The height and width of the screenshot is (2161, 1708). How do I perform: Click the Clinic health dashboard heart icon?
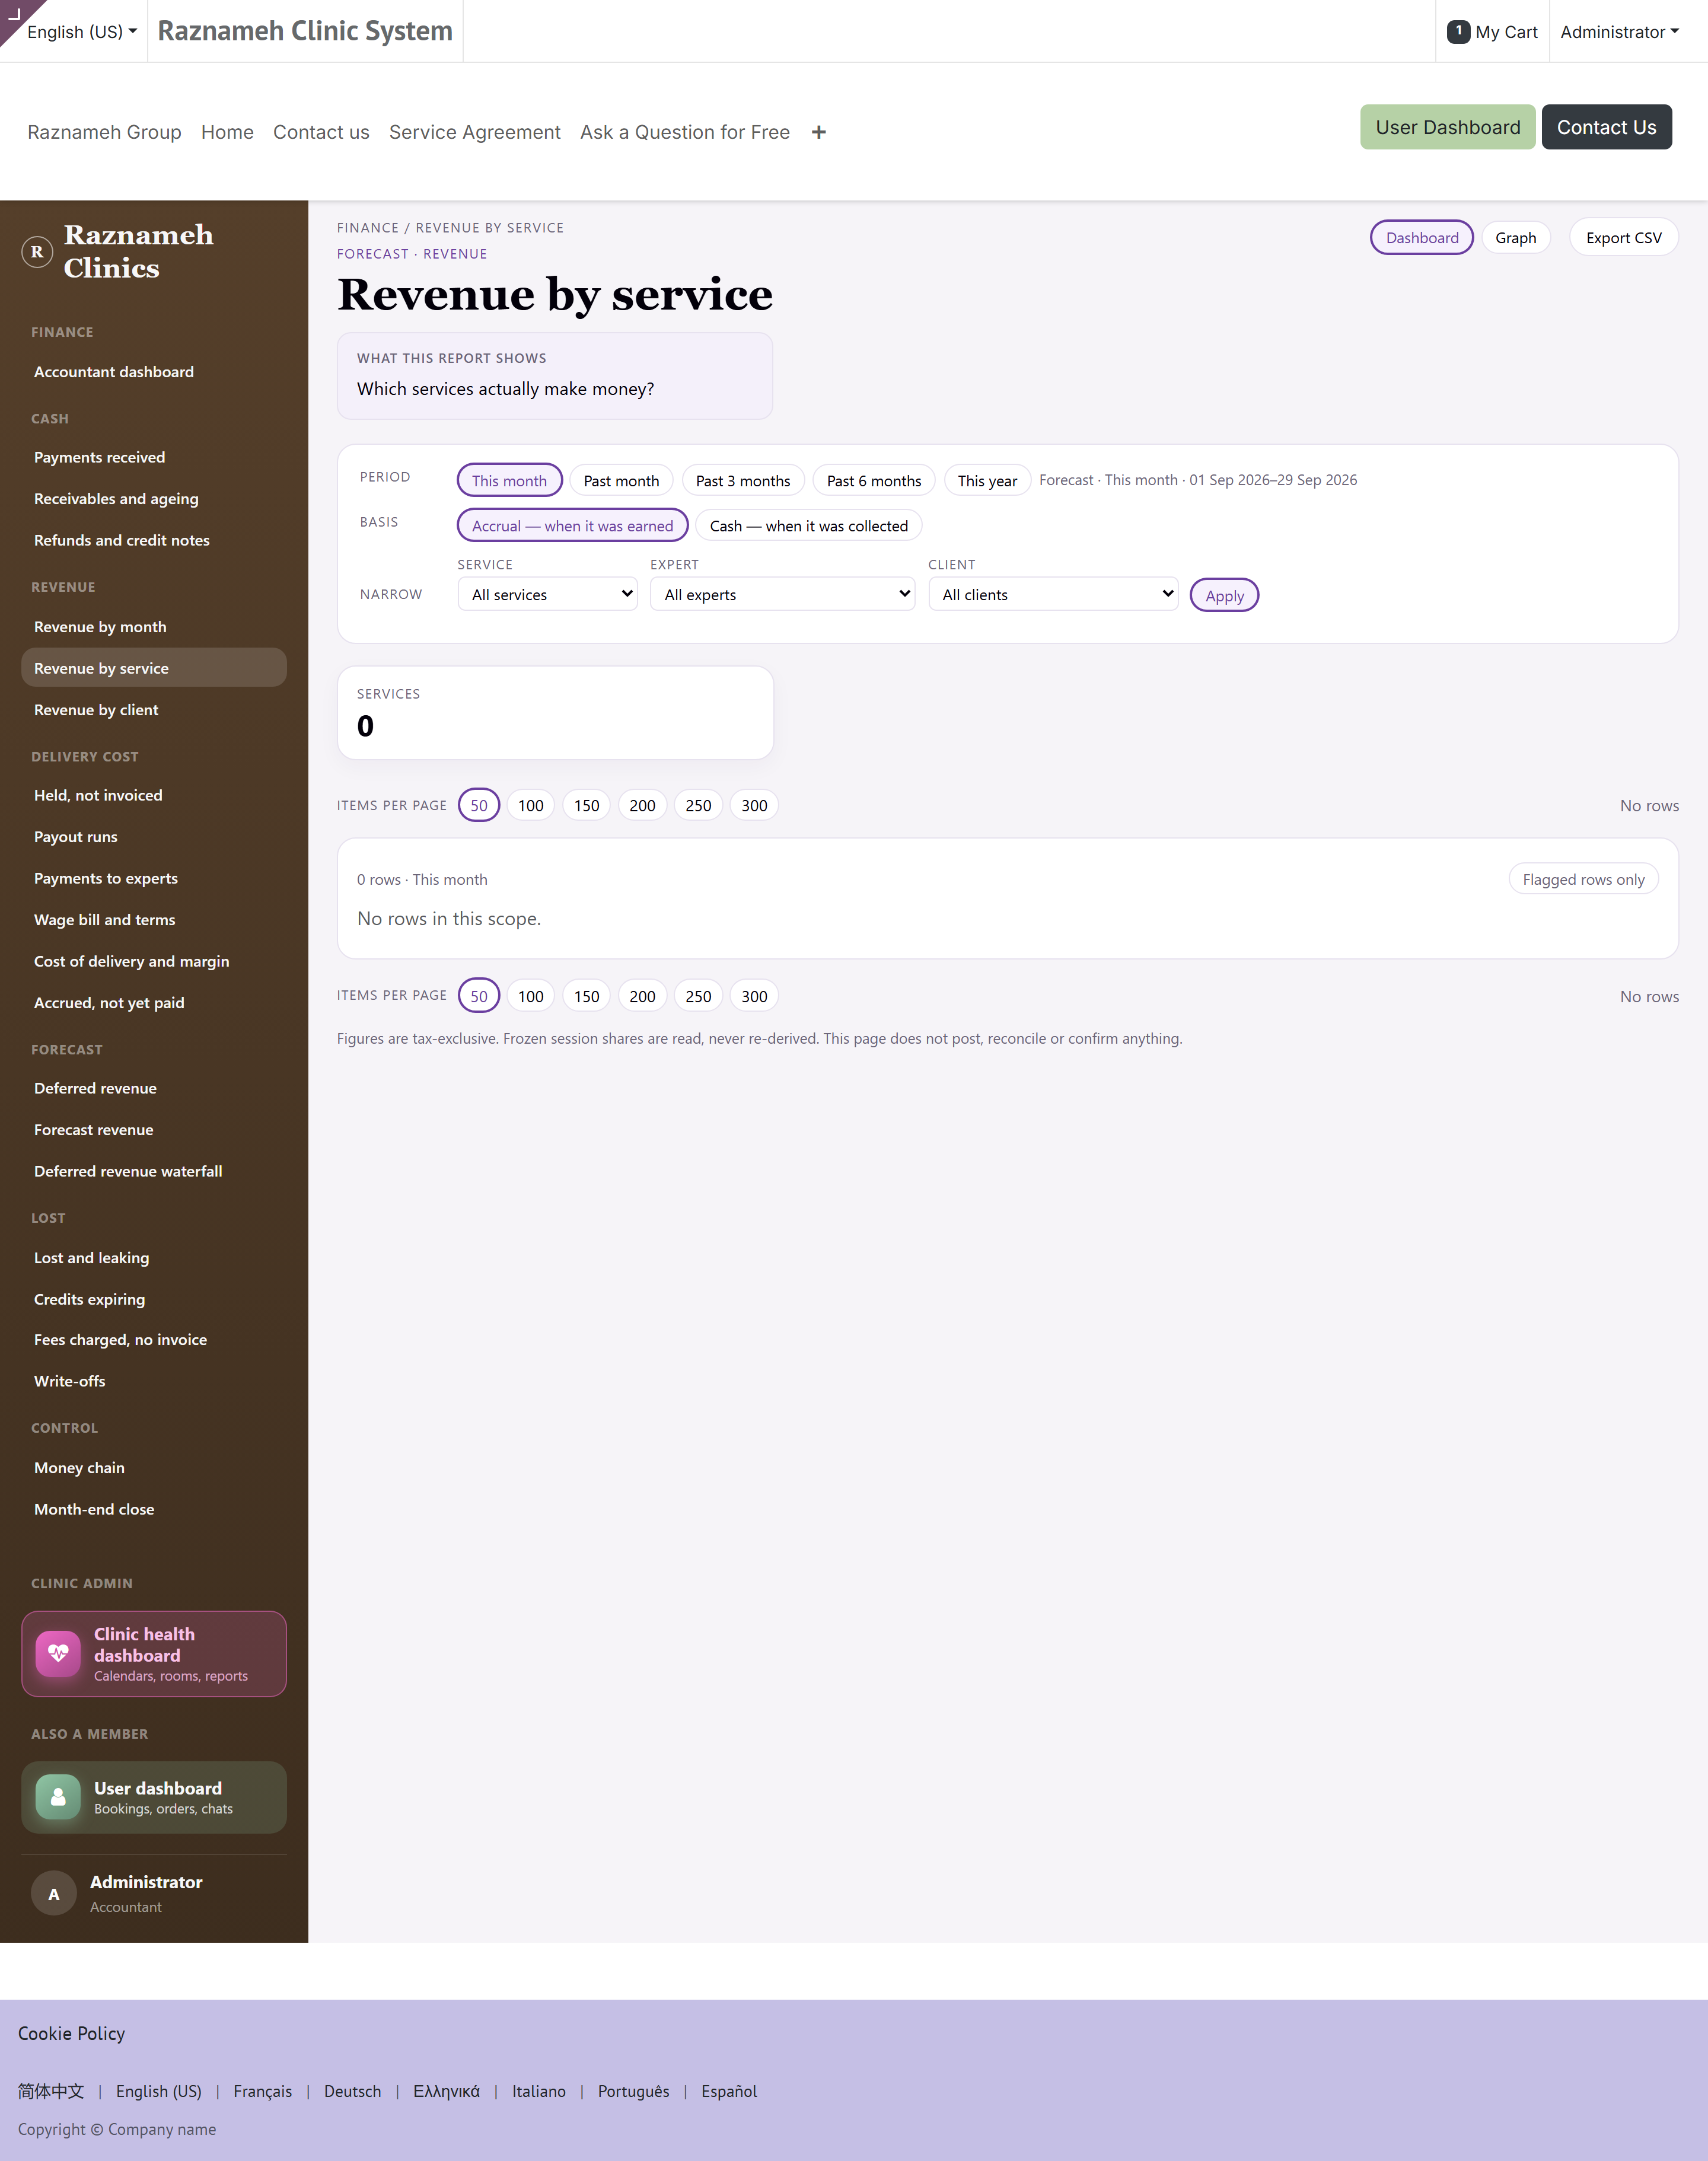coord(58,1654)
